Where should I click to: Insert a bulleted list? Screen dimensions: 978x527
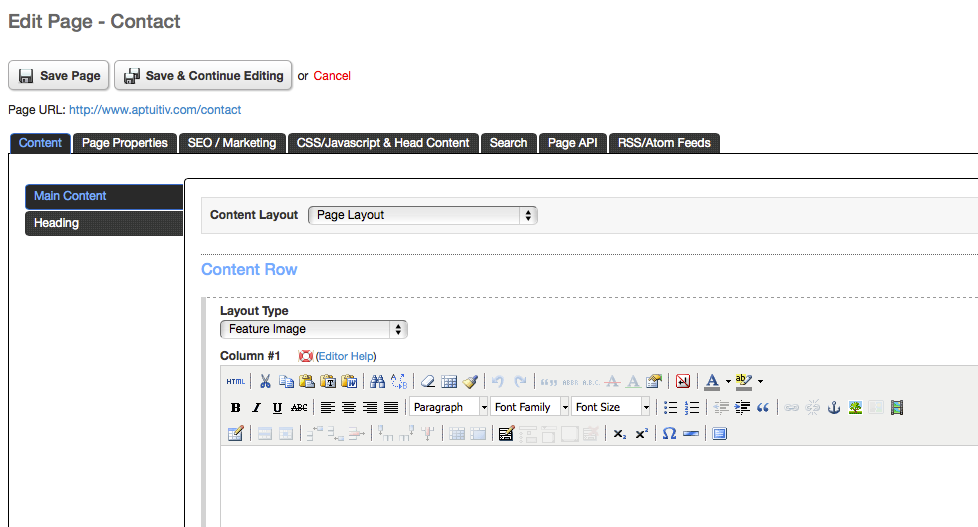click(x=671, y=407)
